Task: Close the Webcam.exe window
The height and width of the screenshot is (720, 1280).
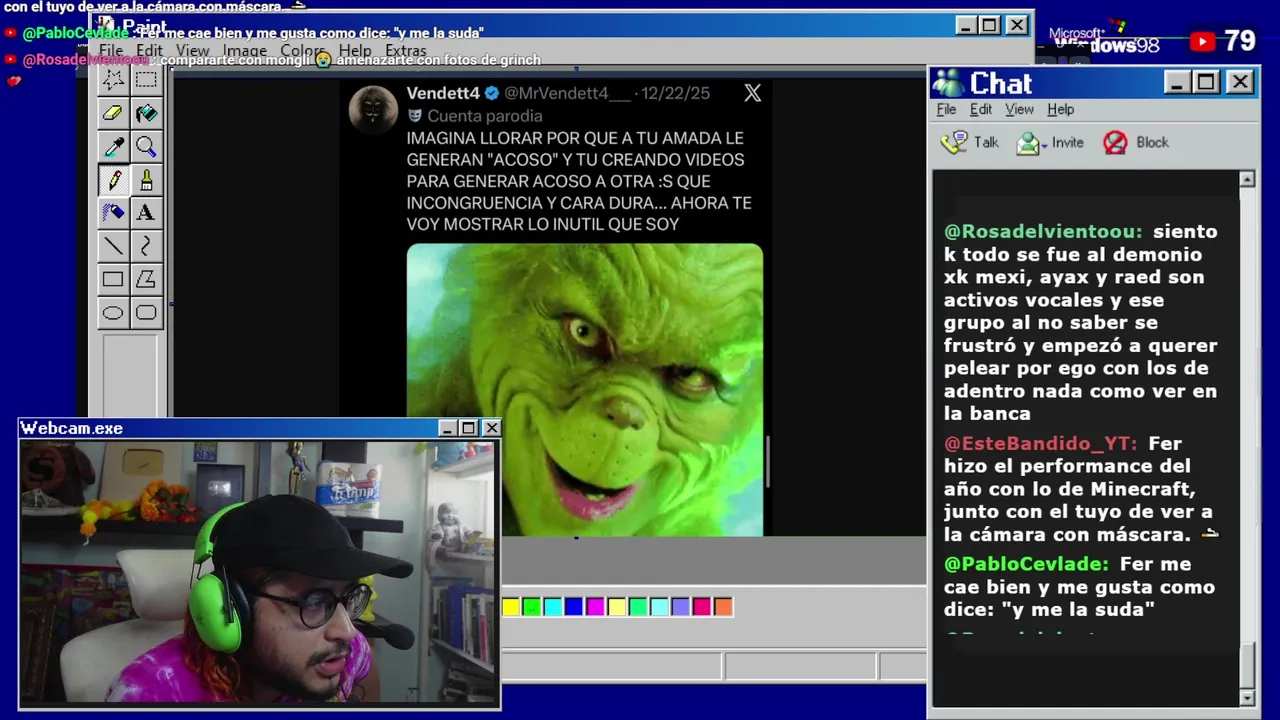Action: tap(491, 428)
